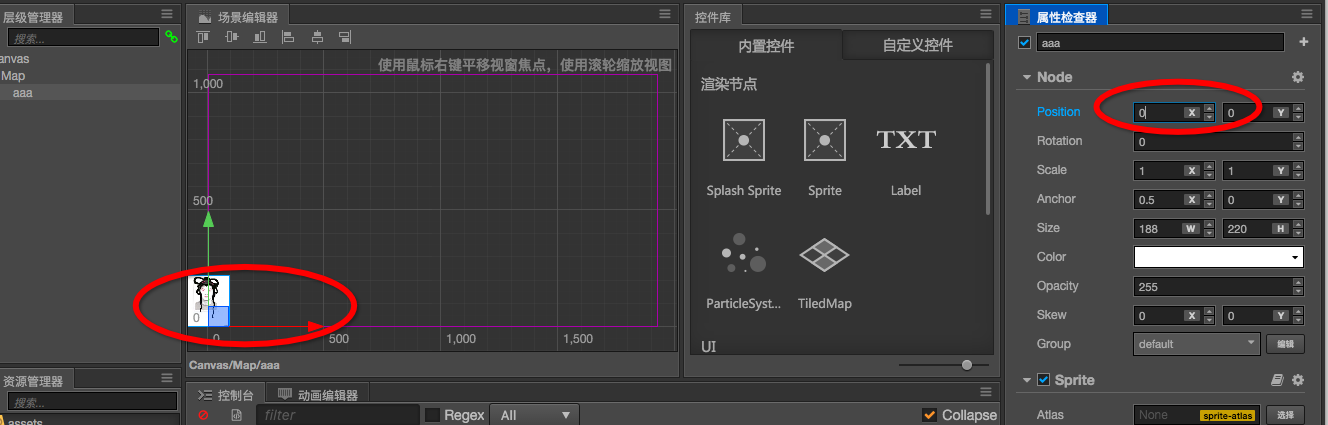Open the animation editor tab 动画编辑器
This screenshot has height=425, width=1328.
[319, 394]
